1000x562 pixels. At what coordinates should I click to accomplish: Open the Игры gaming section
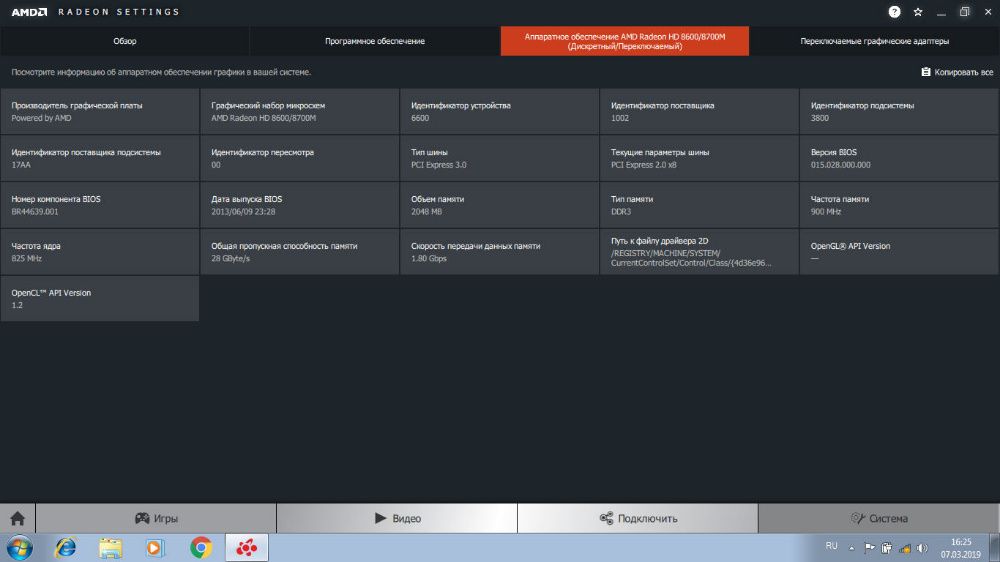pos(156,518)
